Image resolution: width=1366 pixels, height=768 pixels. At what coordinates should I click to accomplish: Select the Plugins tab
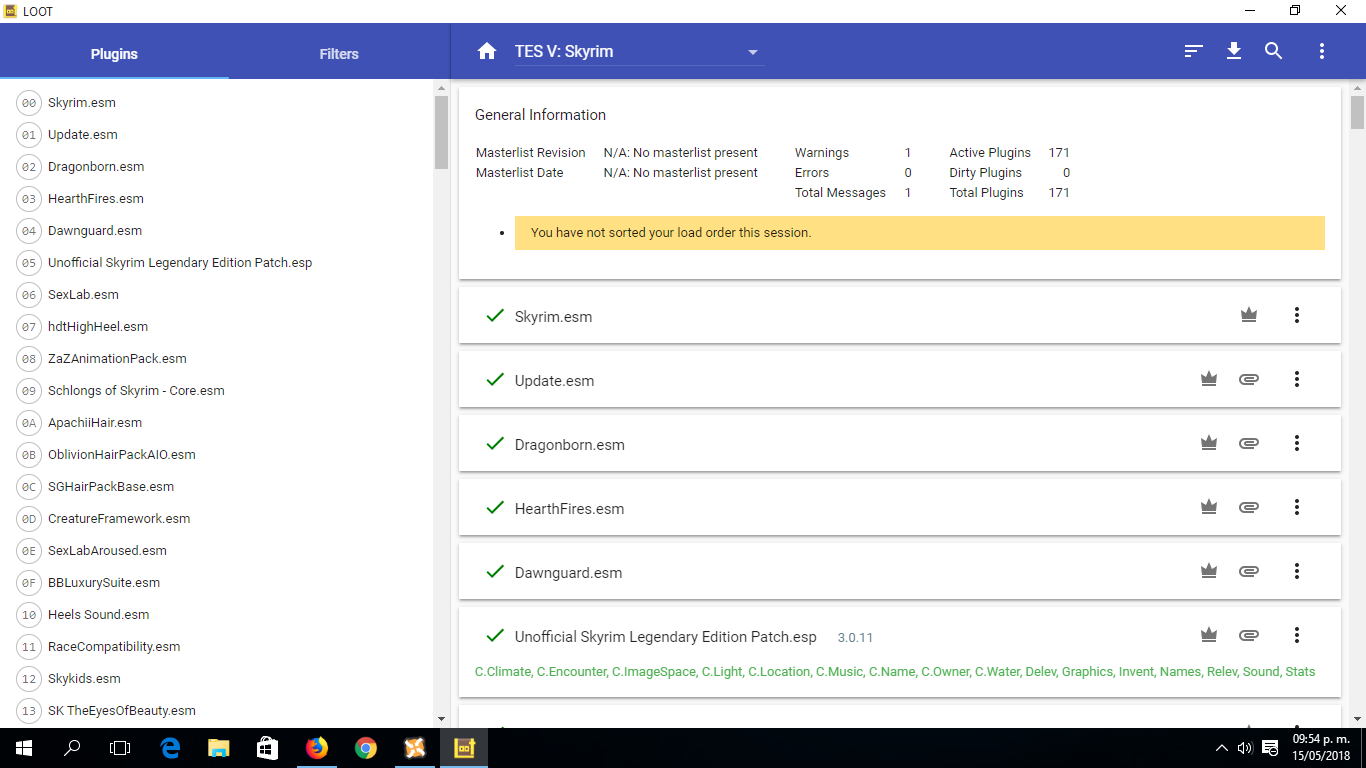point(114,54)
